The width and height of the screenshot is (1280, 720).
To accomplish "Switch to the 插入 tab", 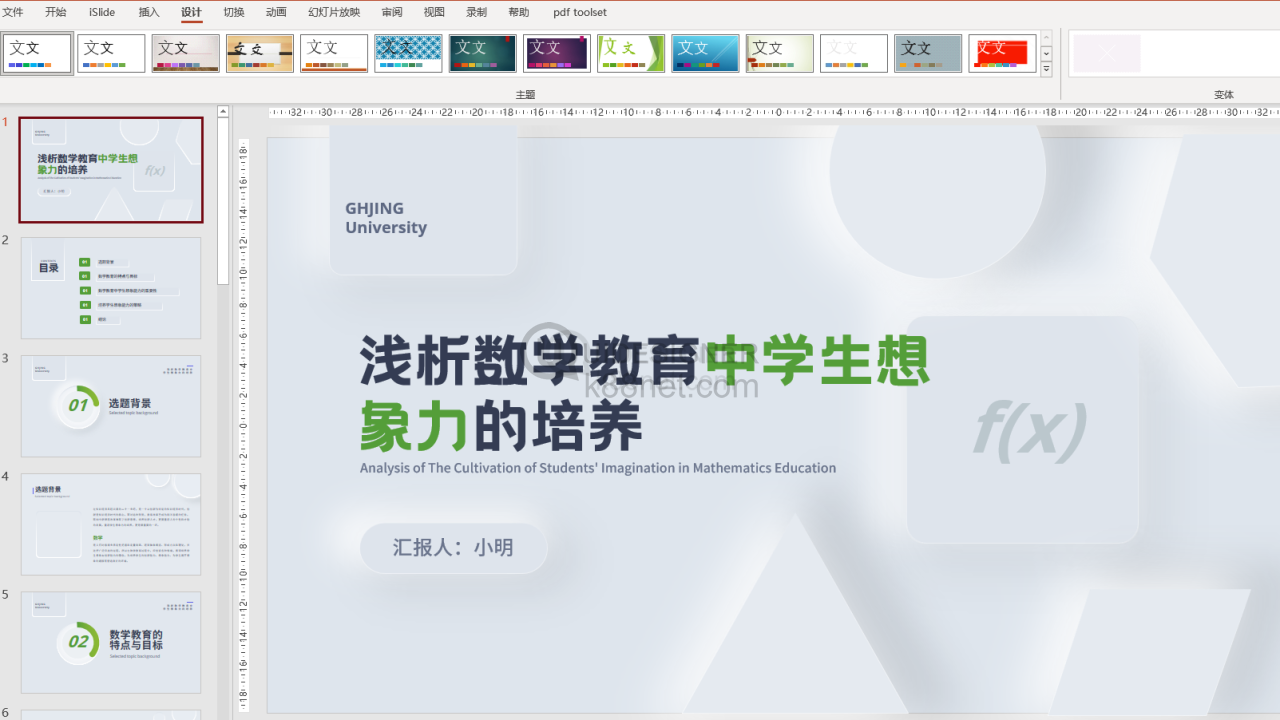I will click(149, 12).
